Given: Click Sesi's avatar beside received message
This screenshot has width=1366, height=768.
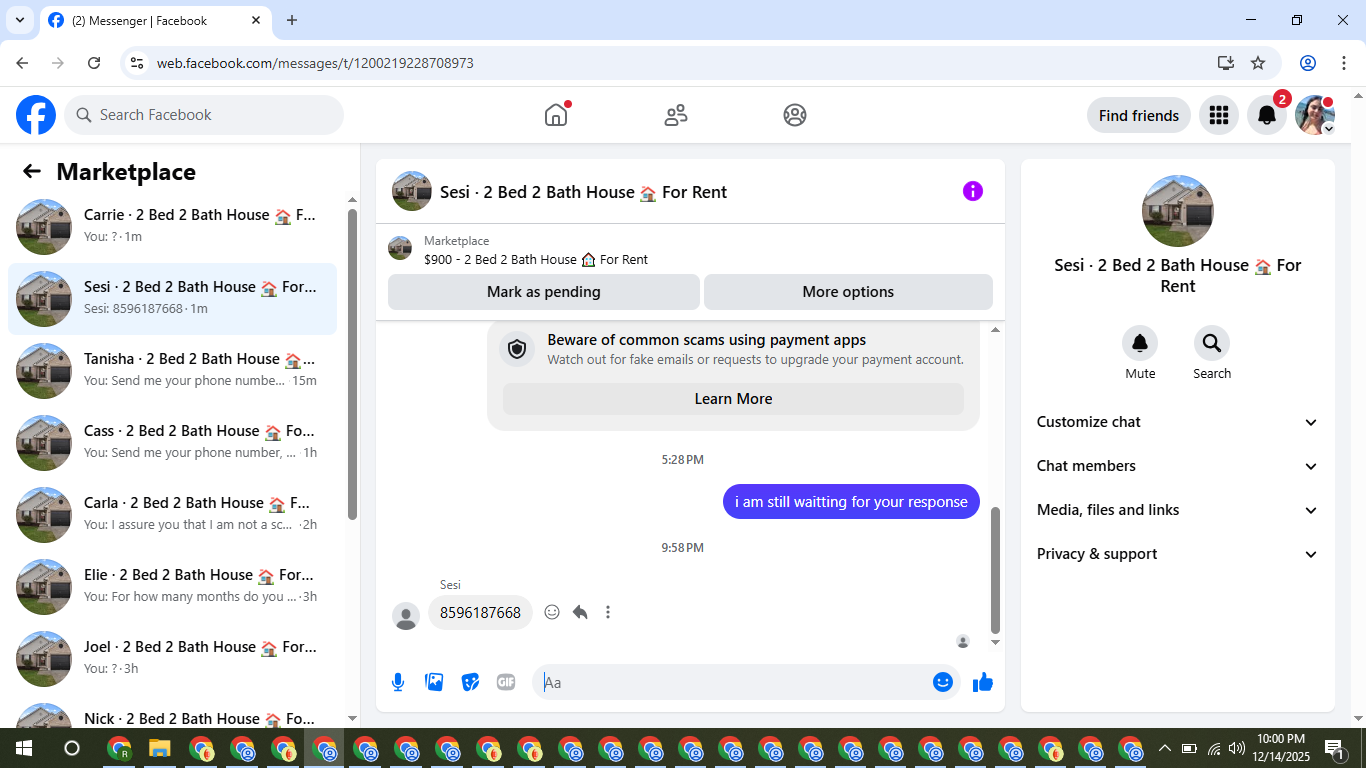Looking at the screenshot, I should click(x=406, y=615).
